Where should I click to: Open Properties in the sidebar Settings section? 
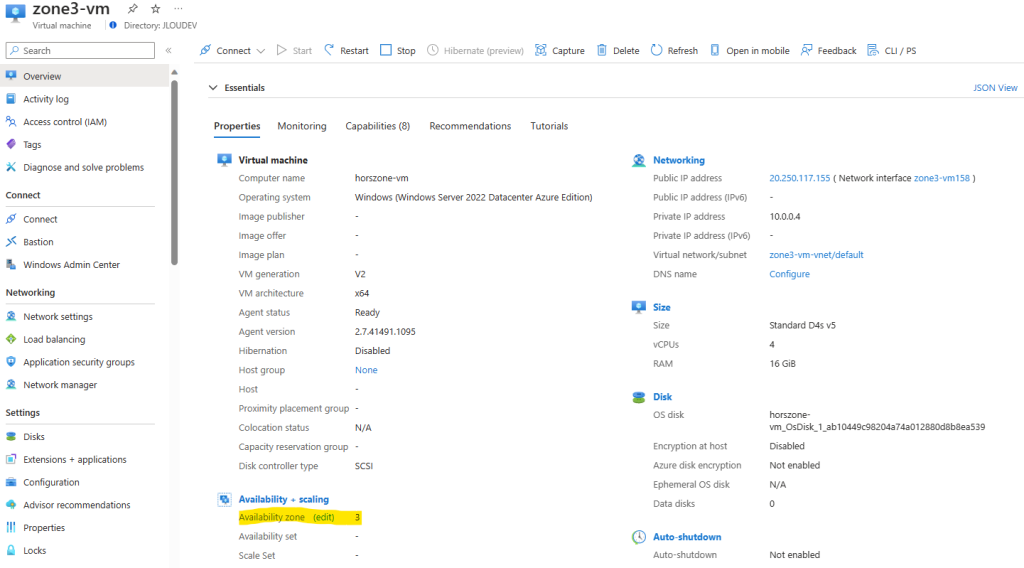(x=44, y=528)
